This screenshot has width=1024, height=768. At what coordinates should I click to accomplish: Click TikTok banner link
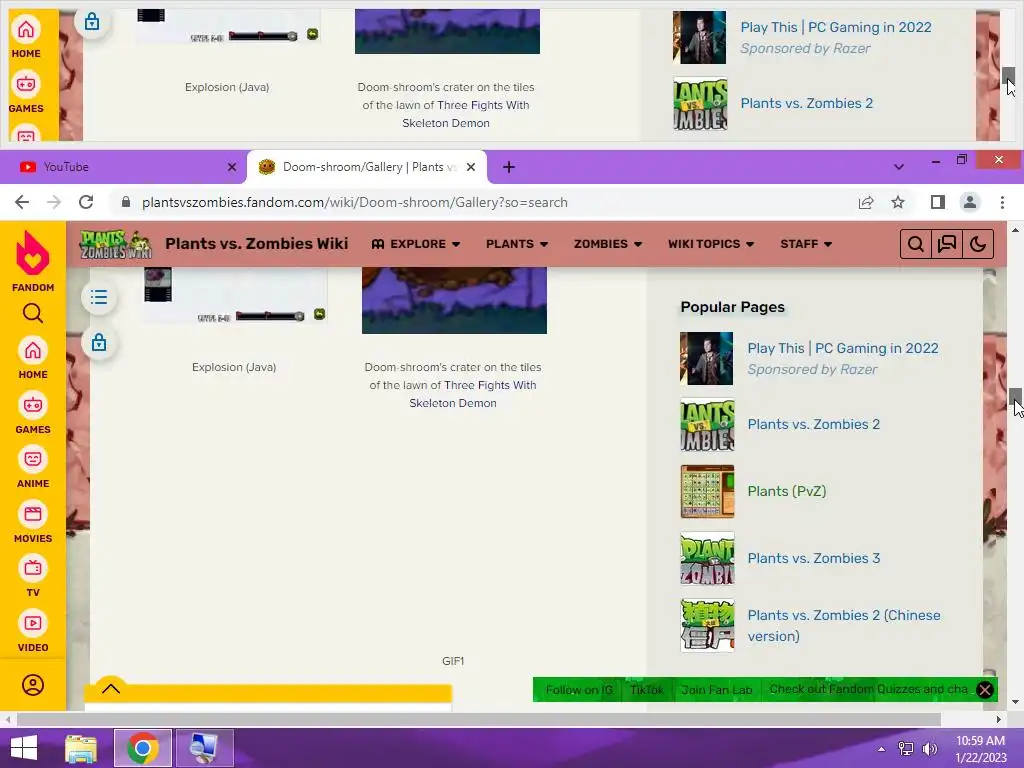(x=647, y=690)
